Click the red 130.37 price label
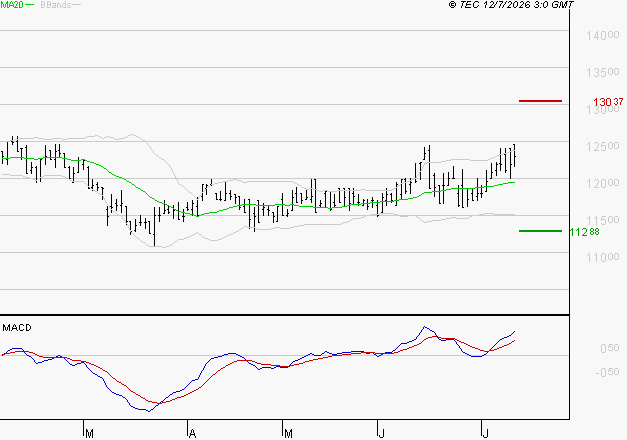 [608, 102]
